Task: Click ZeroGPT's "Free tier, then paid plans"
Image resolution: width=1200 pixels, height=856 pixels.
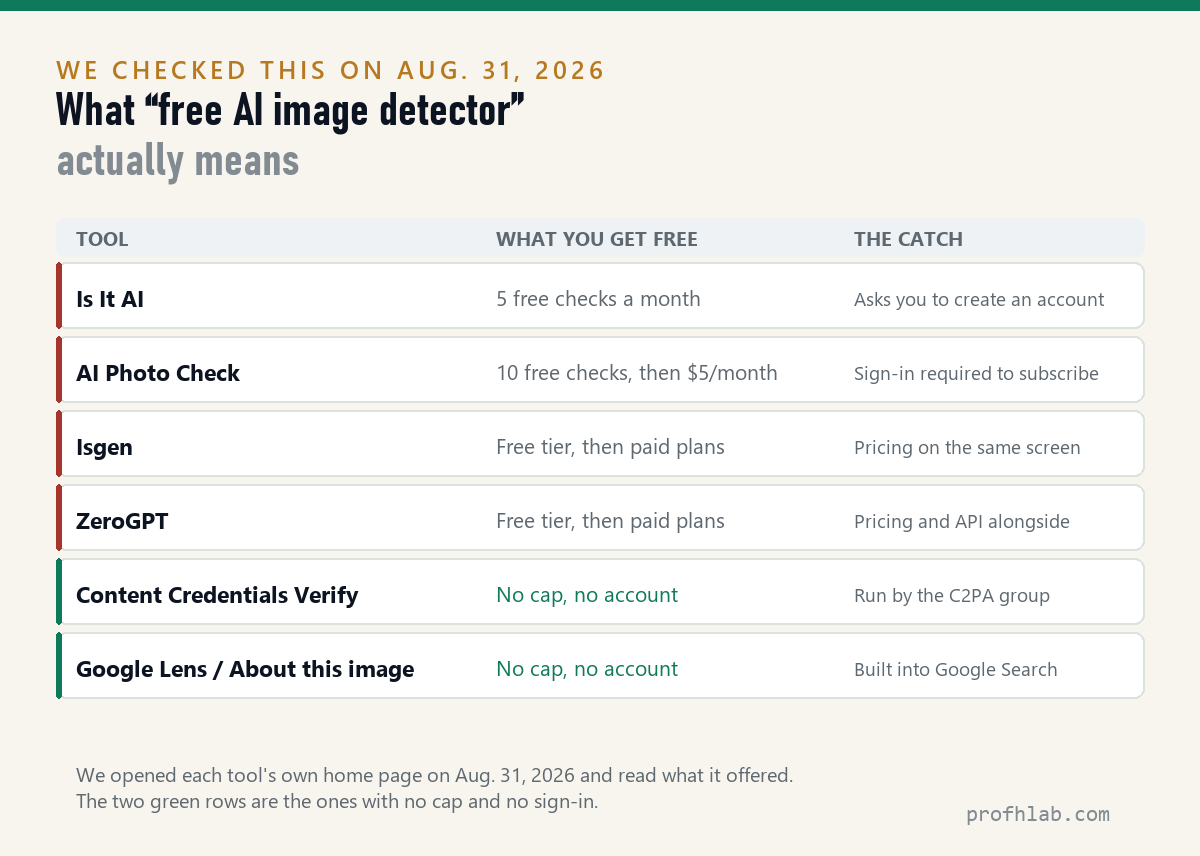Action: [x=610, y=521]
